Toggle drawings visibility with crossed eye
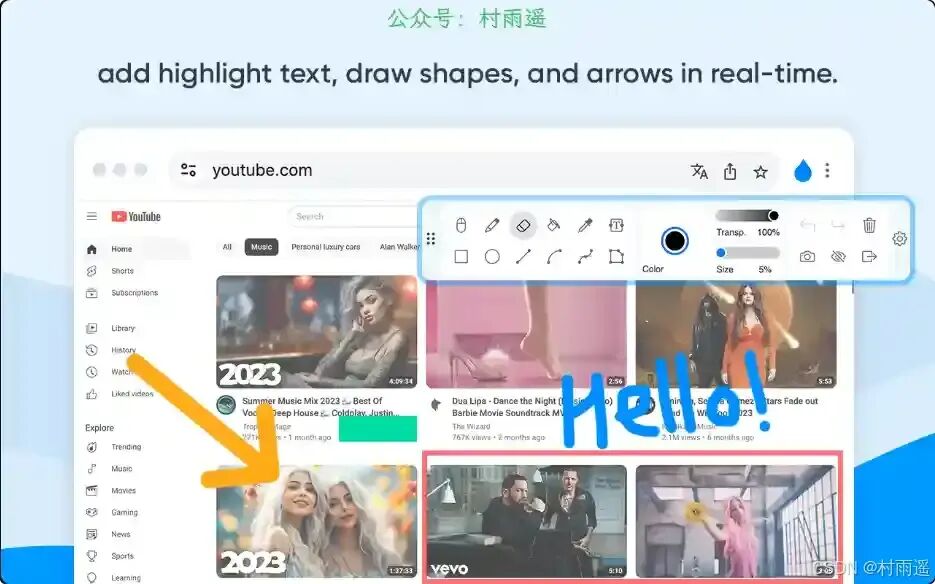The image size is (935, 584). click(838, 257)
